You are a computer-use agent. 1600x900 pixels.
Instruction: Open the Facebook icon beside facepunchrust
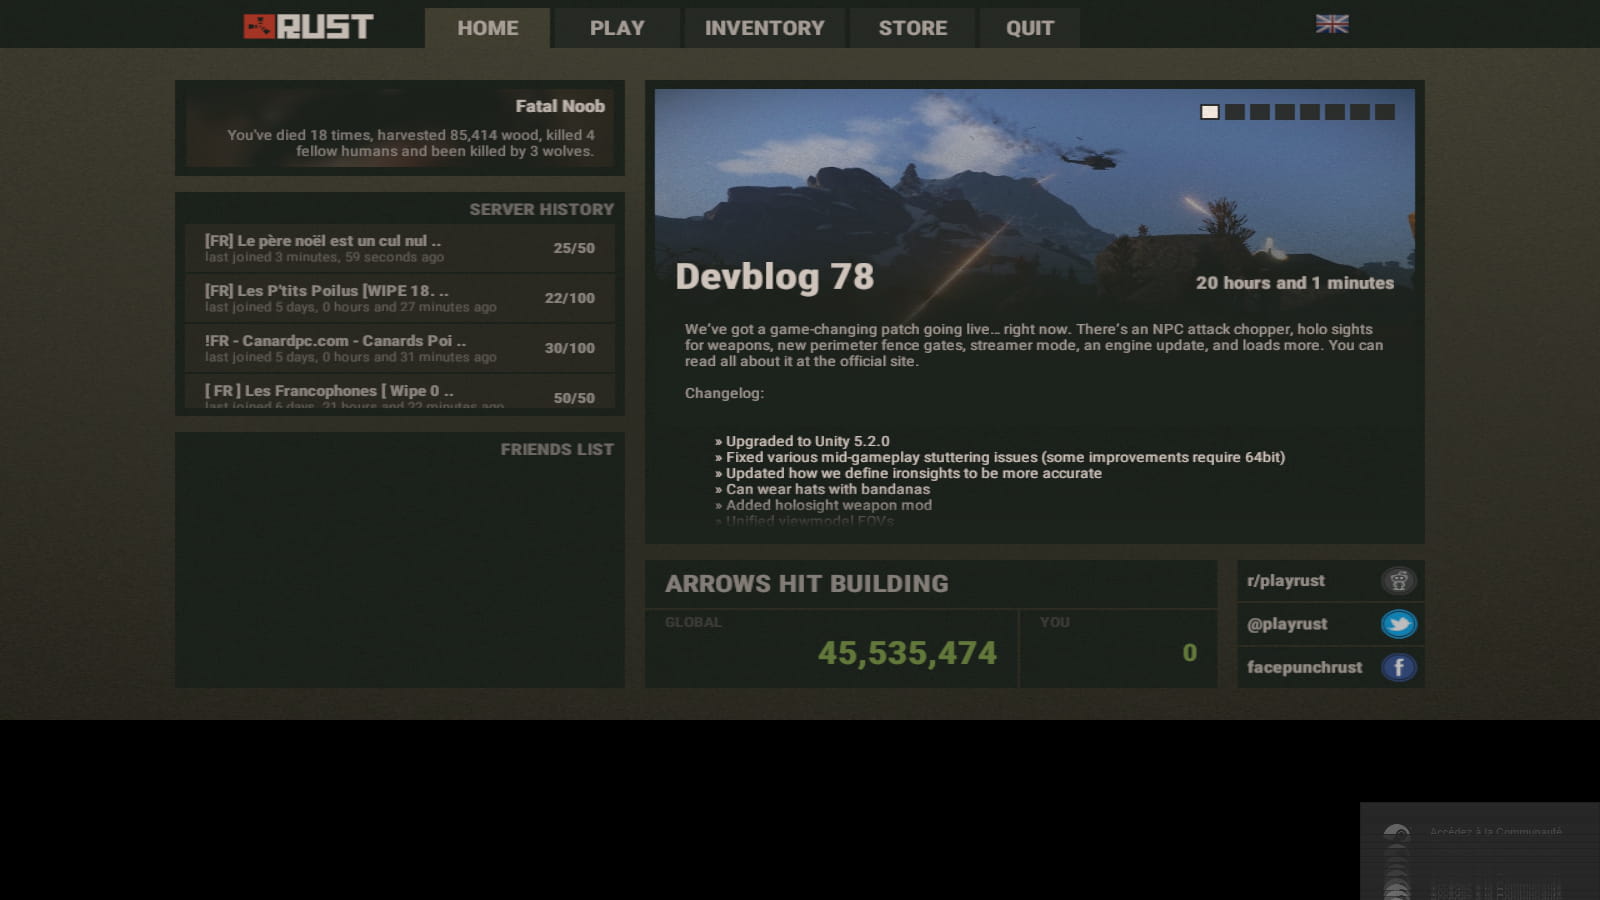(1398, 667)
